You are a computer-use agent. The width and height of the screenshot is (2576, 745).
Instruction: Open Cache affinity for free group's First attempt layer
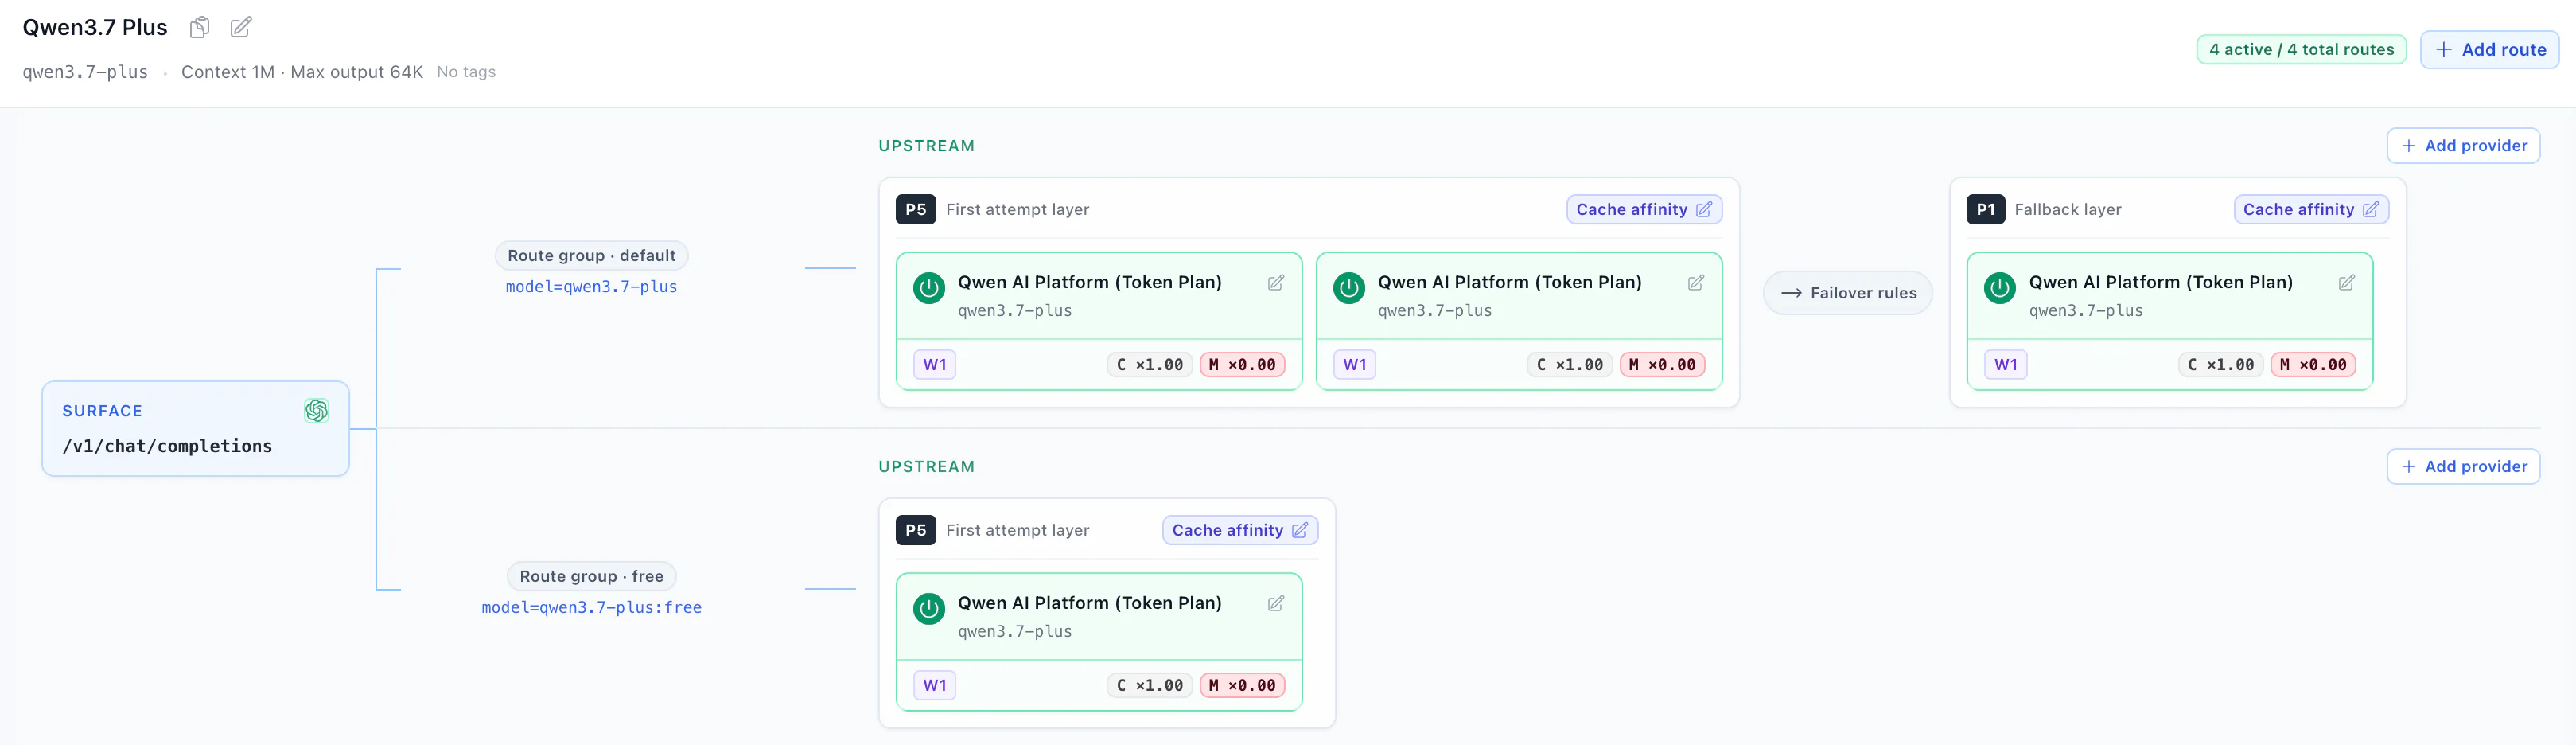(x=1240, y=531)
